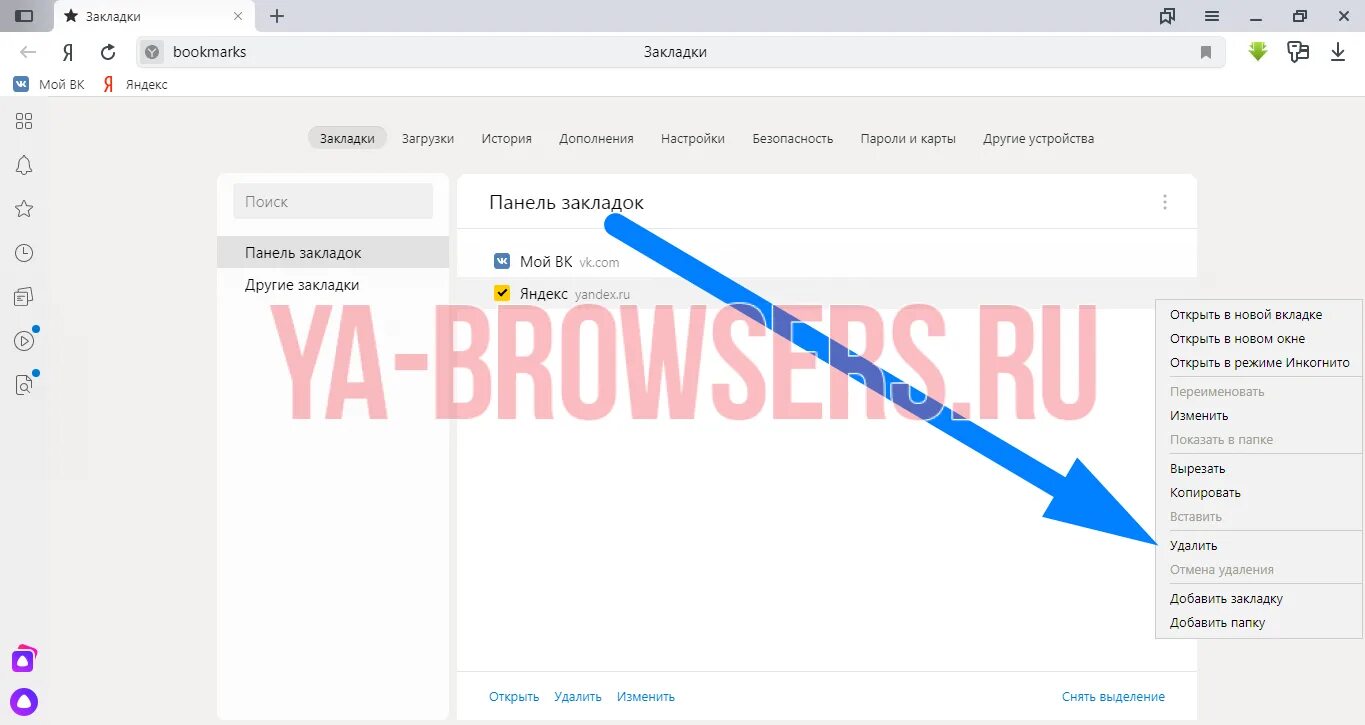Open Яндекс on bookmarks bar
The height and width of the screenshot is (725, 1365).
tap(135, 84)
